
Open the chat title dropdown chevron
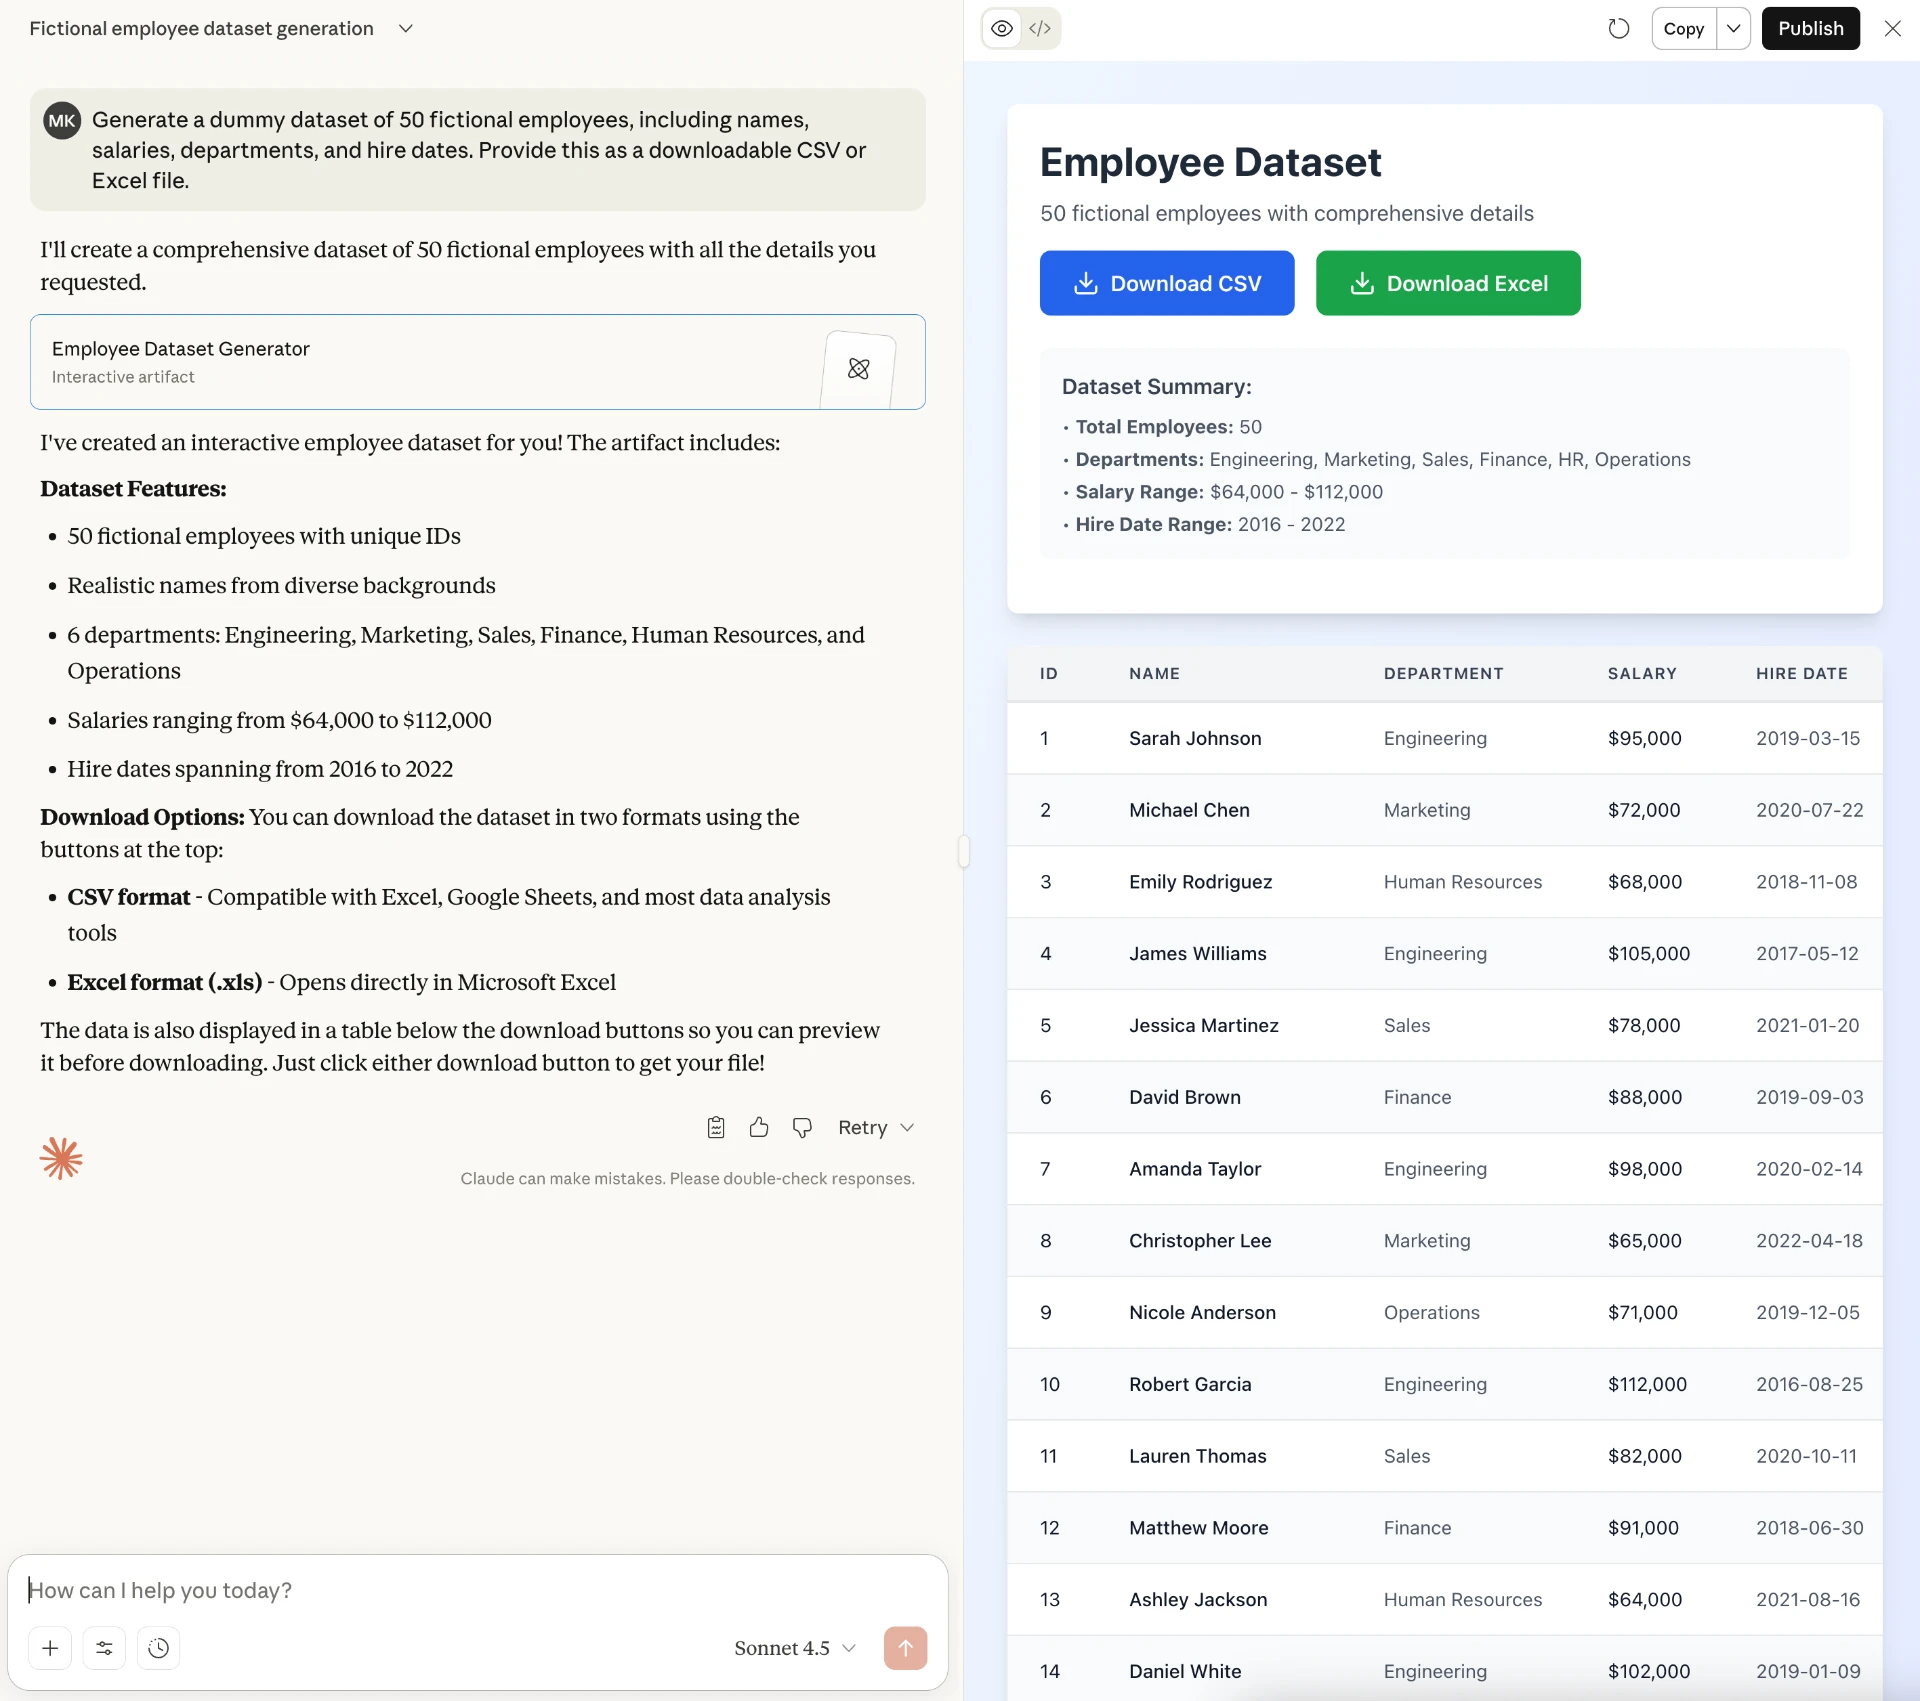click(x=405, y=28)
